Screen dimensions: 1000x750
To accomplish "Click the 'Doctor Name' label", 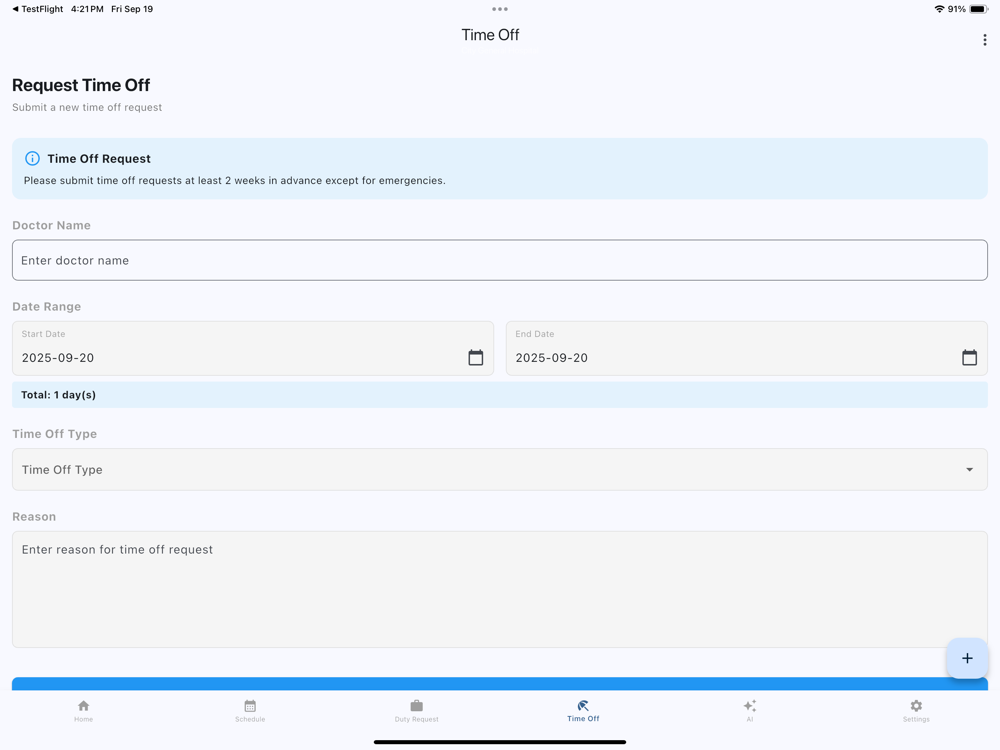I will coord(51,225).
